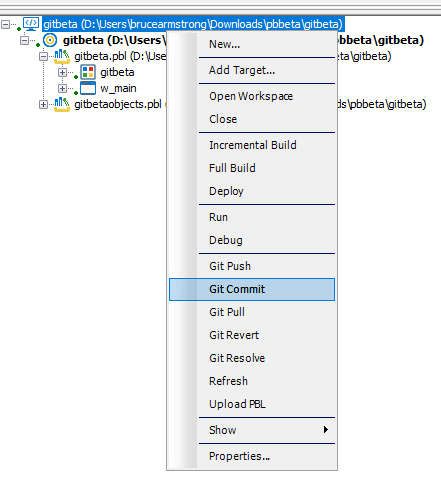Select Close from the context menu
This screenshot has width=441, height=483.
pyautogui.click(x=252, y=119)
